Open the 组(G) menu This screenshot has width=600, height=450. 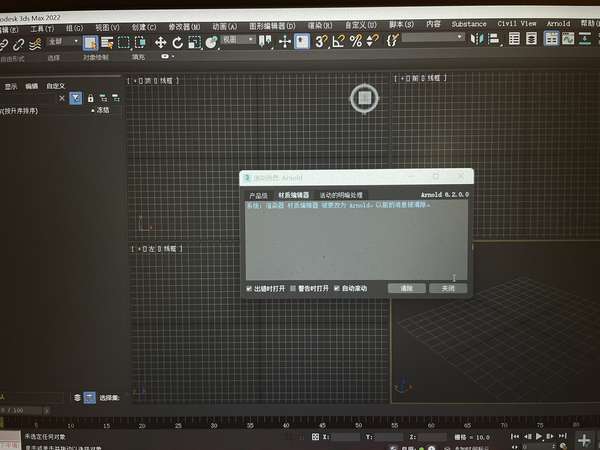pos(74,28)
